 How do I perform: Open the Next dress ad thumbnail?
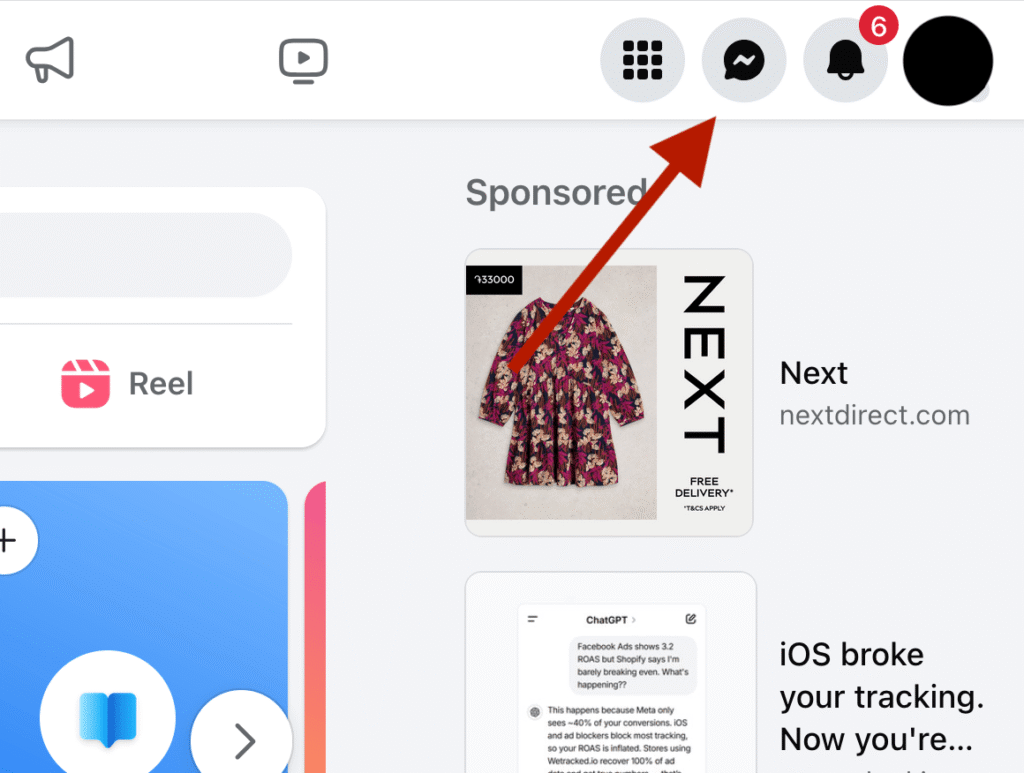point(609,392)
